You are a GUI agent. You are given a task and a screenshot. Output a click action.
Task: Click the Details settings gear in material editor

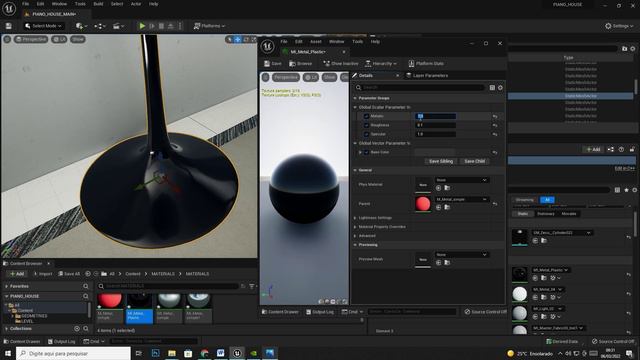point(500,88)
